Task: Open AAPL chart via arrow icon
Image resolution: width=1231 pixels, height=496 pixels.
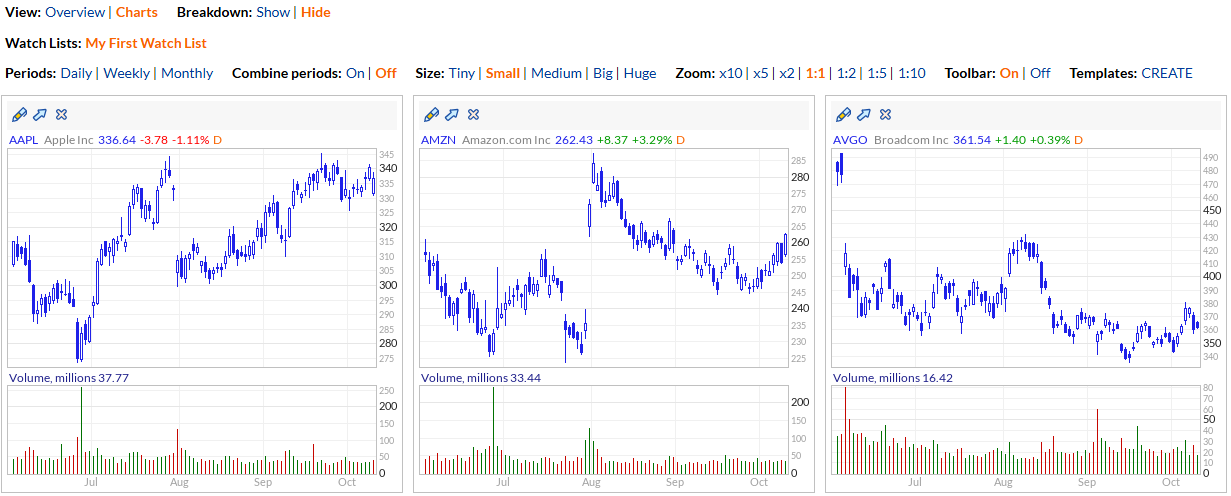Action: pyautogui.click(x=40, y=114)
